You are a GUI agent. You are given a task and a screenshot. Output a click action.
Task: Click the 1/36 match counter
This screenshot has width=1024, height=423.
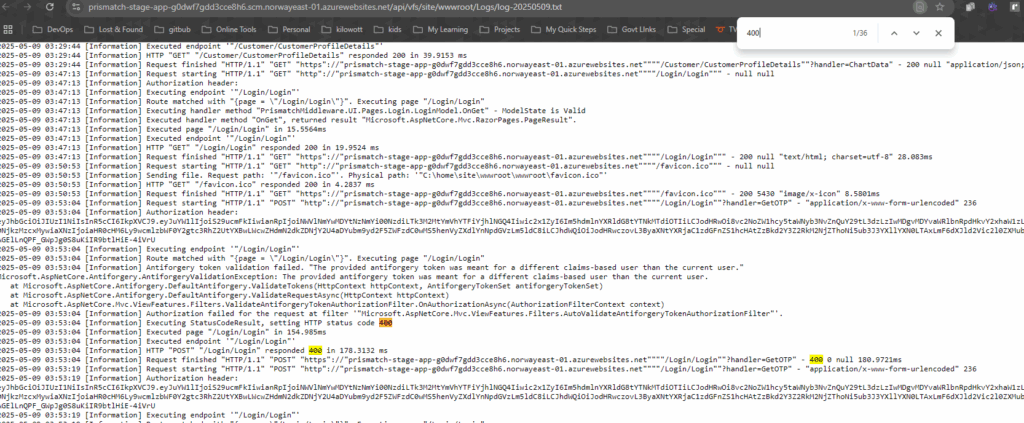(859, 33)
